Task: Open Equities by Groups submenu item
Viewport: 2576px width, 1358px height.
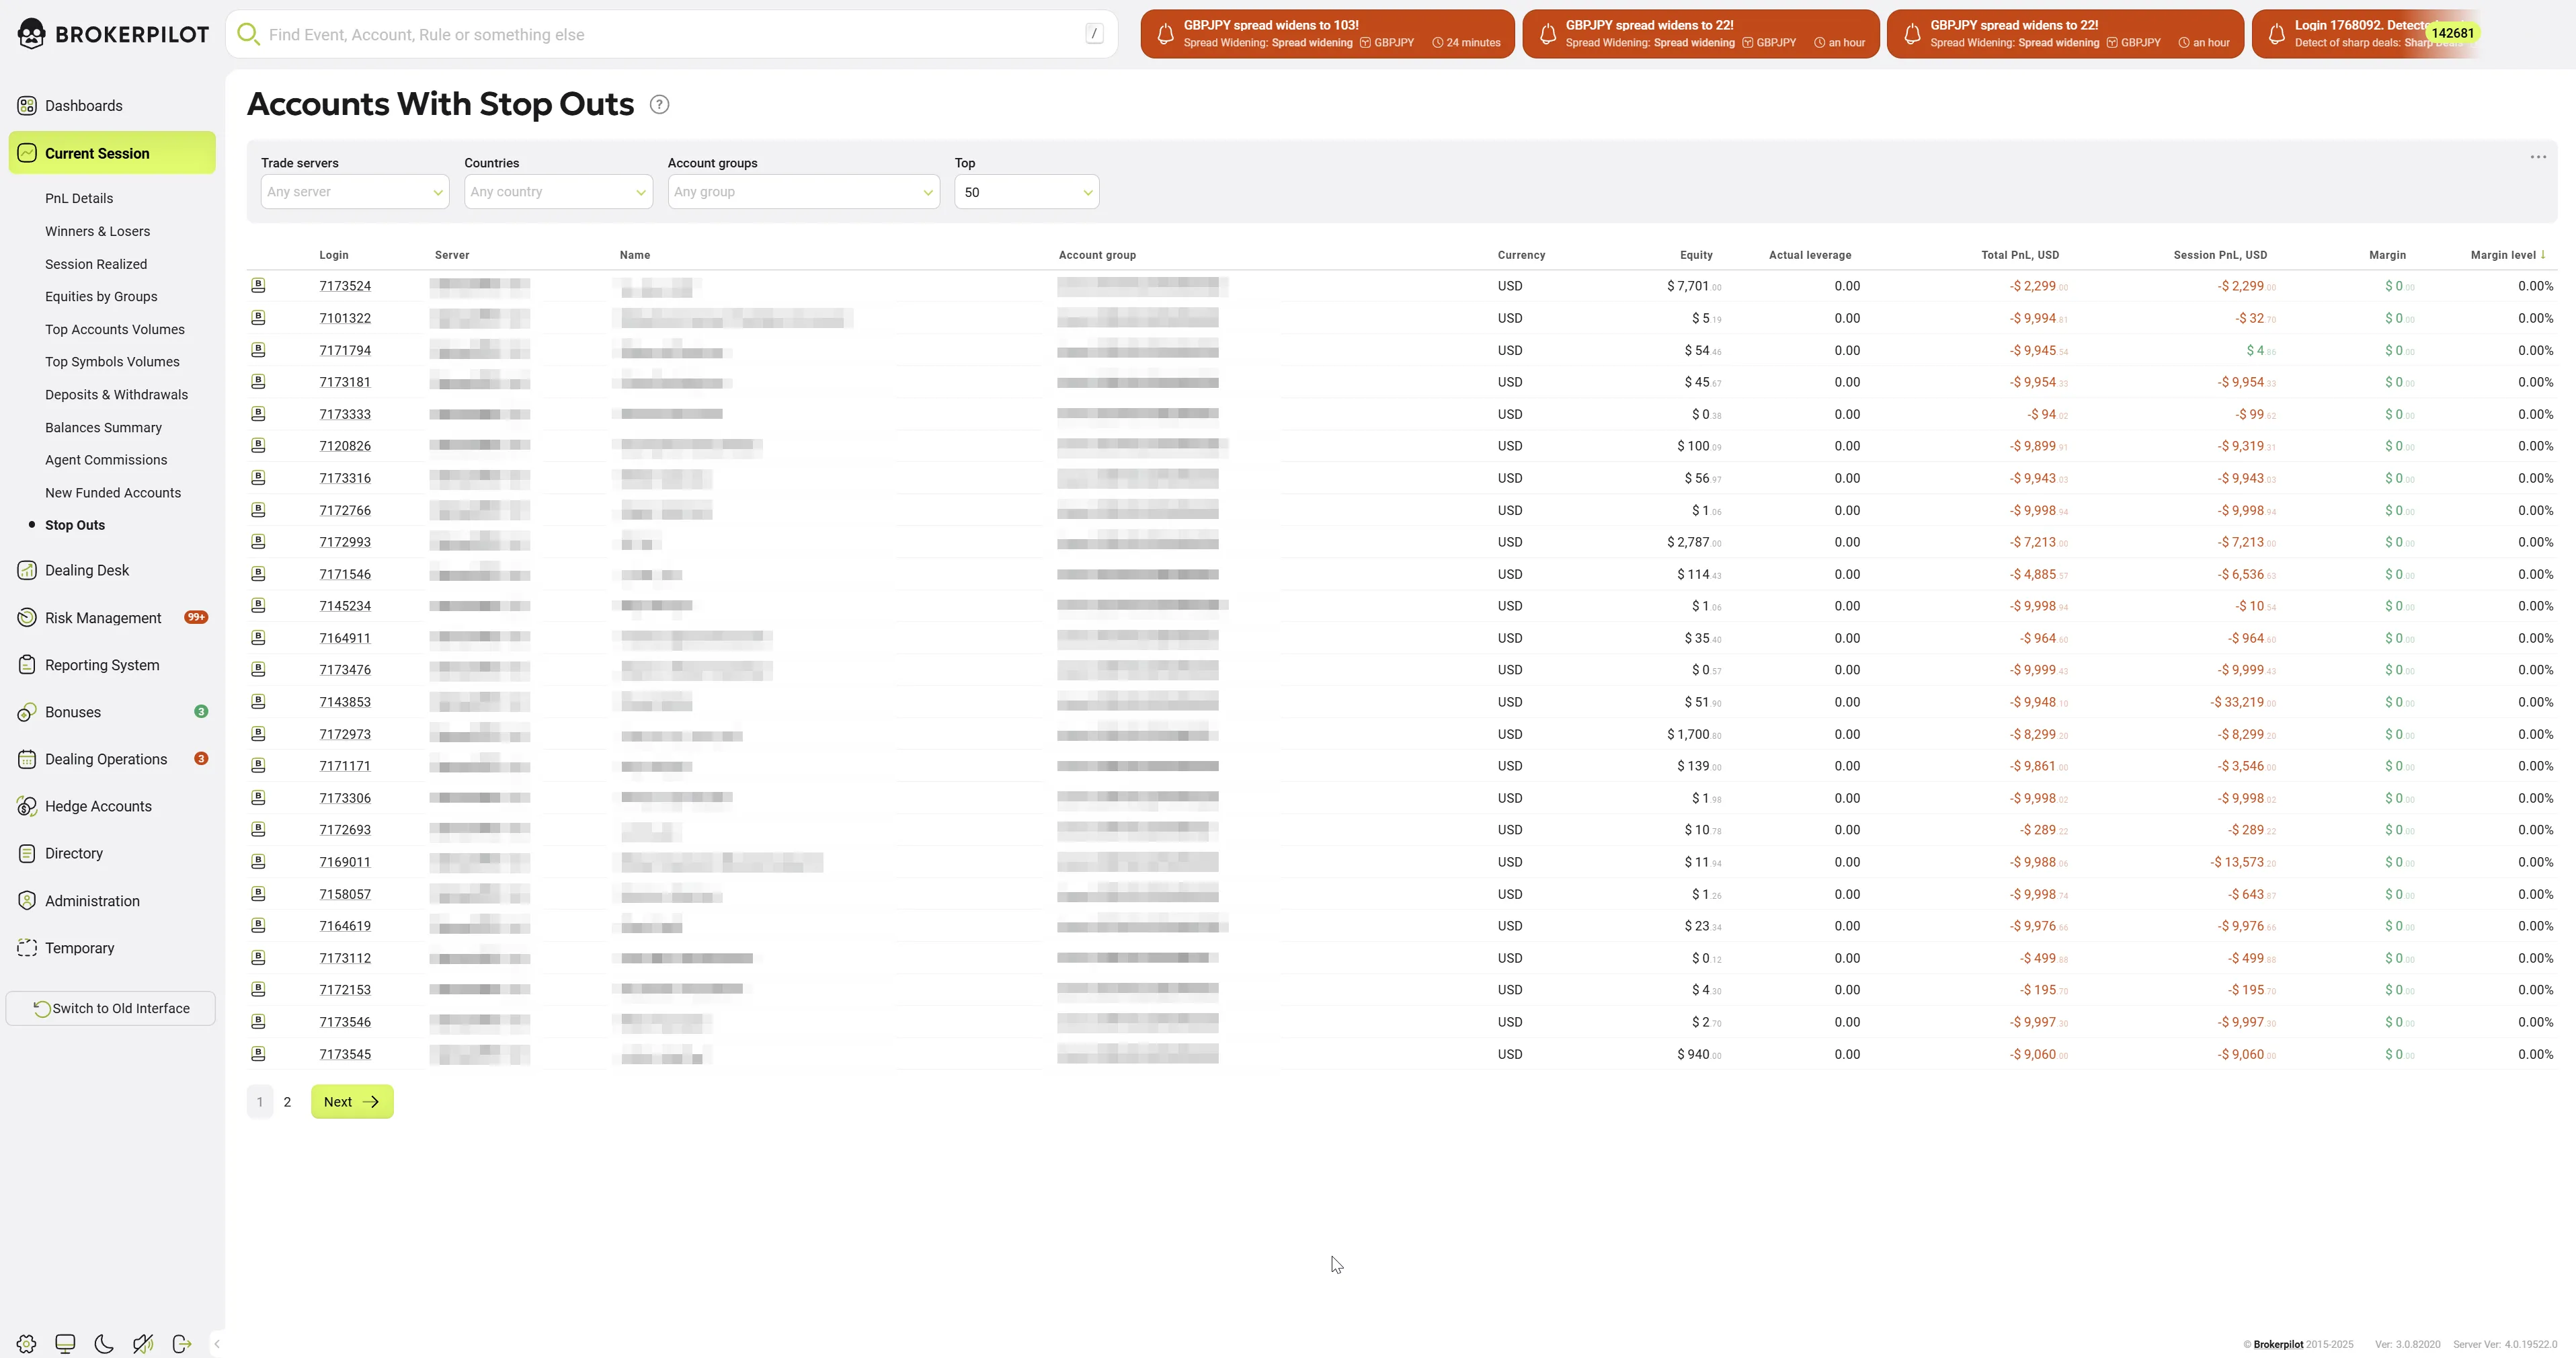Action: pos(101,296)
